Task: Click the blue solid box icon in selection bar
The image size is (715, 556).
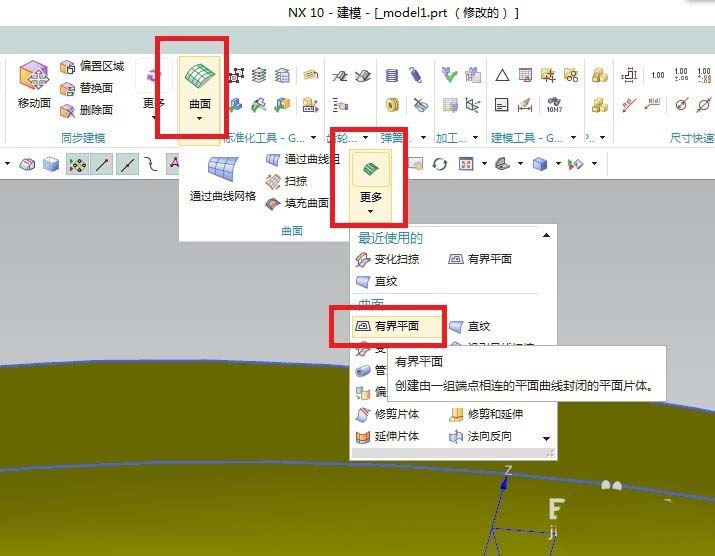Action: (51, 164)
